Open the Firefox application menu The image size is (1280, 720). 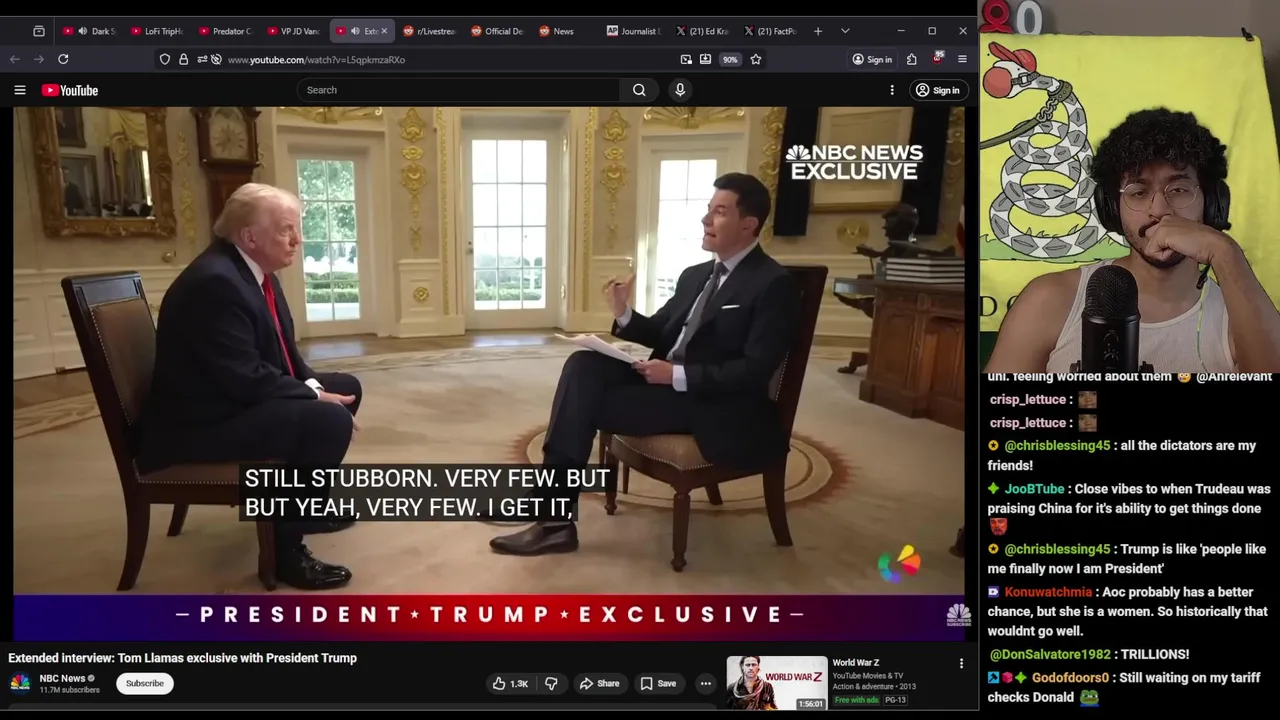962,59
